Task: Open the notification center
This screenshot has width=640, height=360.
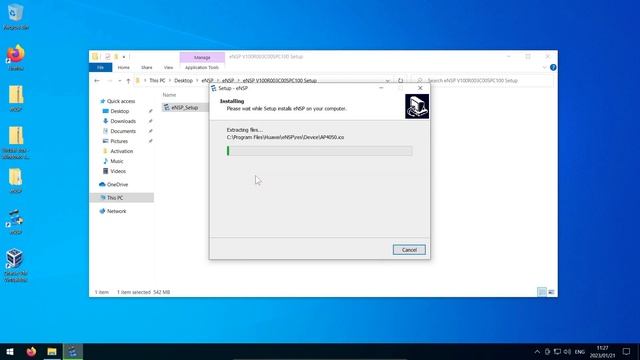Action: pos(627,351)
